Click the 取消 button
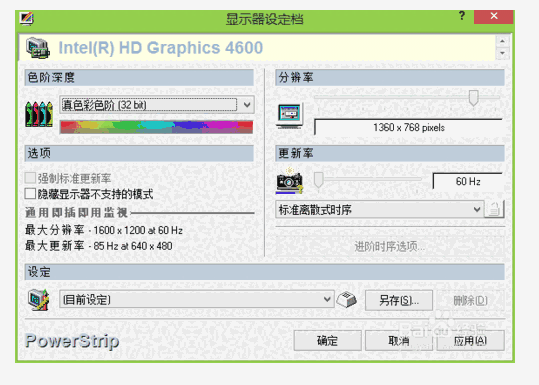The width and height of the screenshot is (539, 385). [399, 341]
